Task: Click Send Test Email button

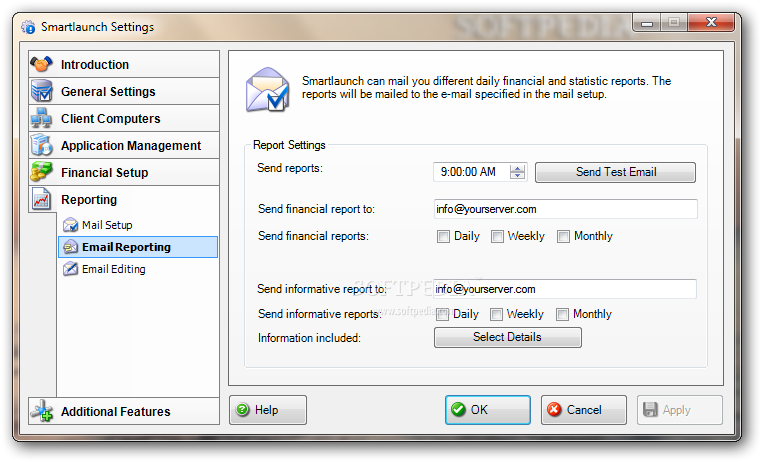Action: point(615,172)
